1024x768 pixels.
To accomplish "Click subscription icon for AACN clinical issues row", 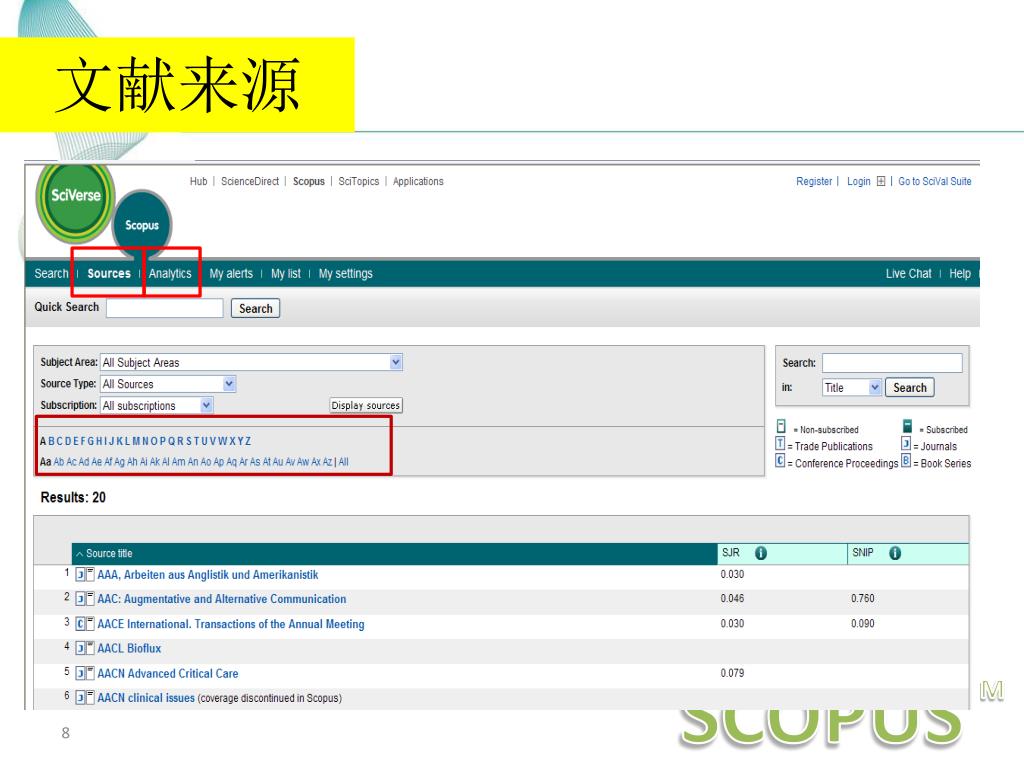I will 91,697.
